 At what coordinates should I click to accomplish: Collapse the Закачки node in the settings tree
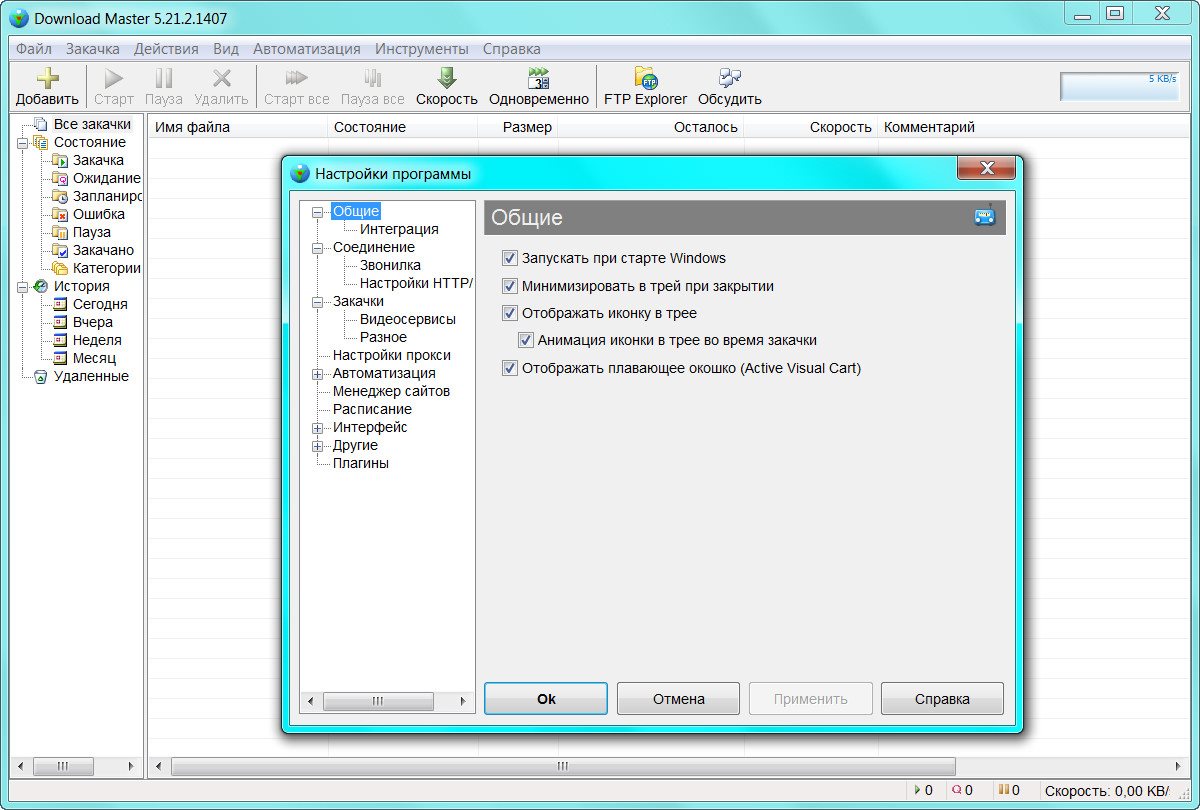tap(318, 302)
